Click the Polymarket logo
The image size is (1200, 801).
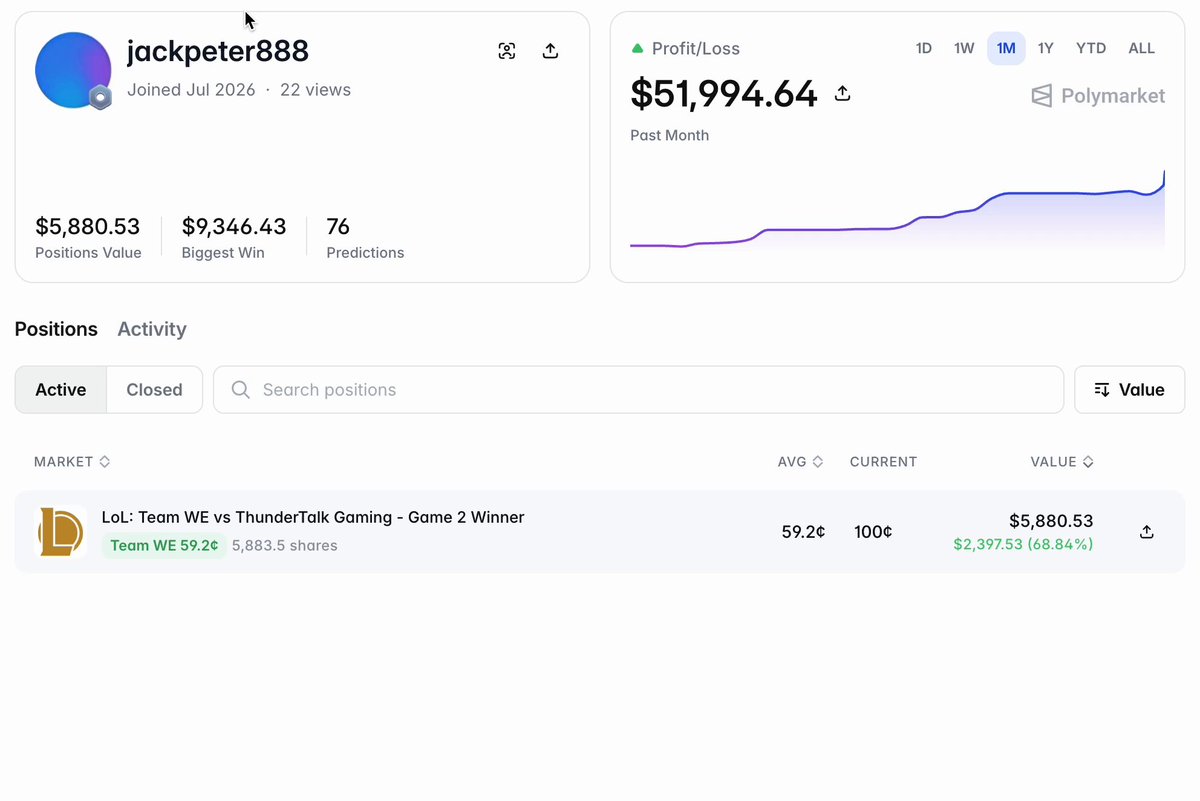(1098, 96)
